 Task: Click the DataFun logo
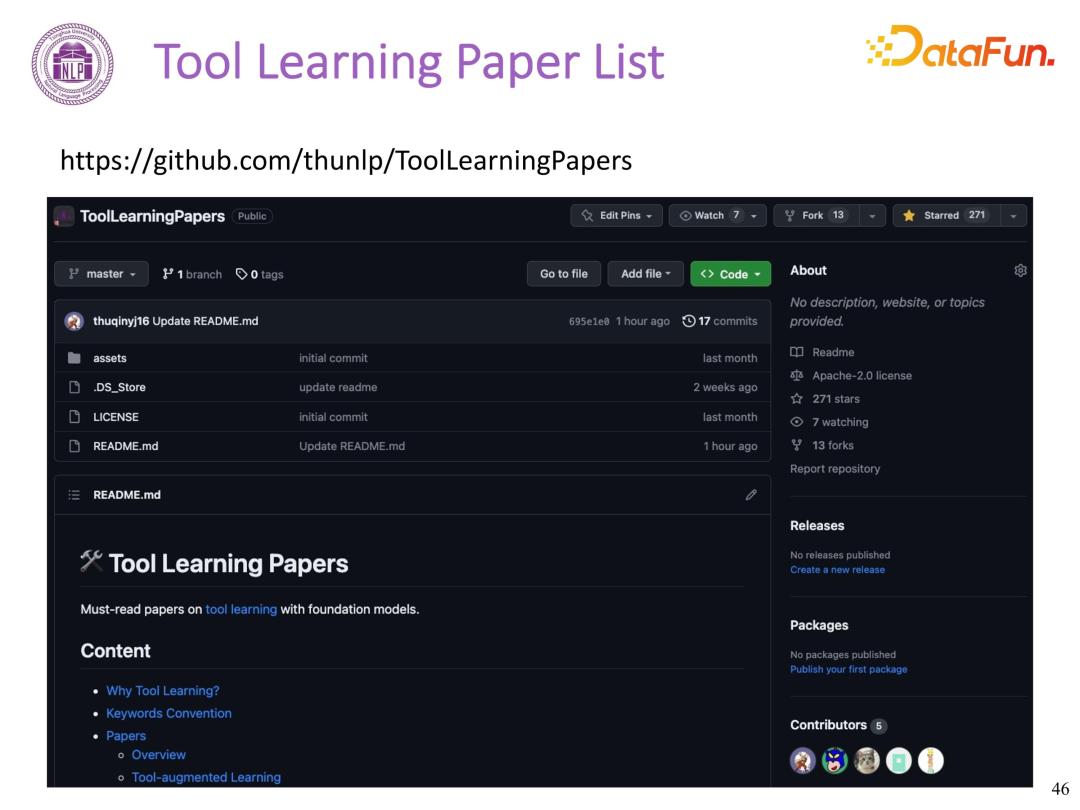(x=960, y=46)
